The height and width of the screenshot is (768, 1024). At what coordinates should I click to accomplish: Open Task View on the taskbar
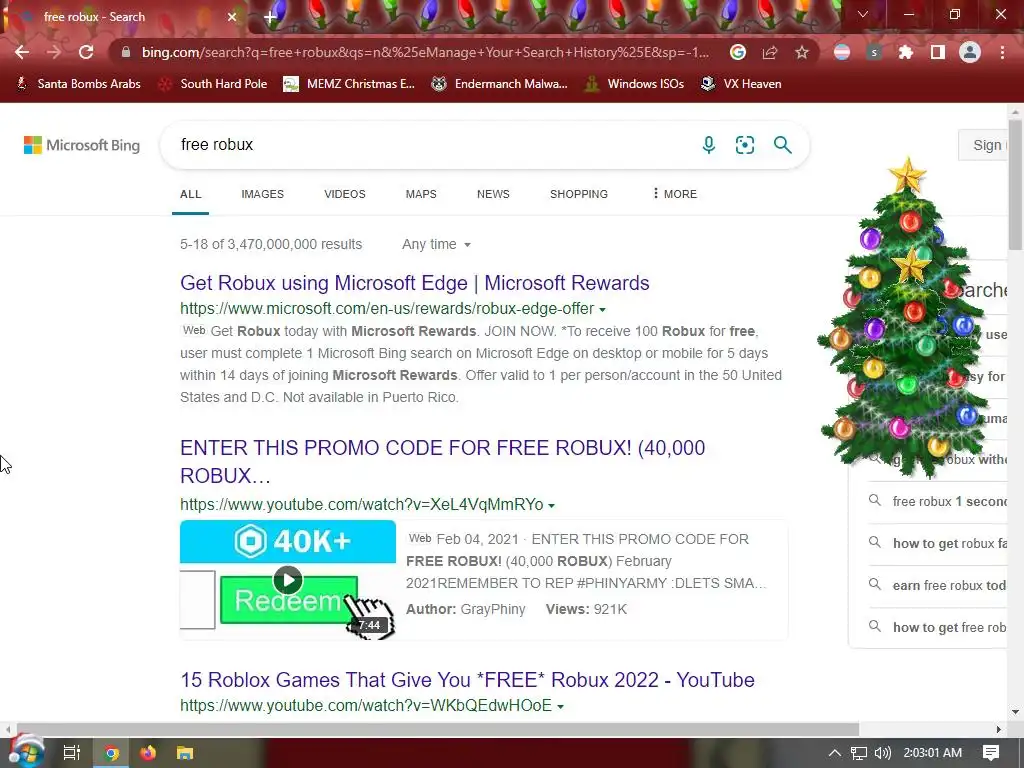pyautogui.click(x=72, y=753)
